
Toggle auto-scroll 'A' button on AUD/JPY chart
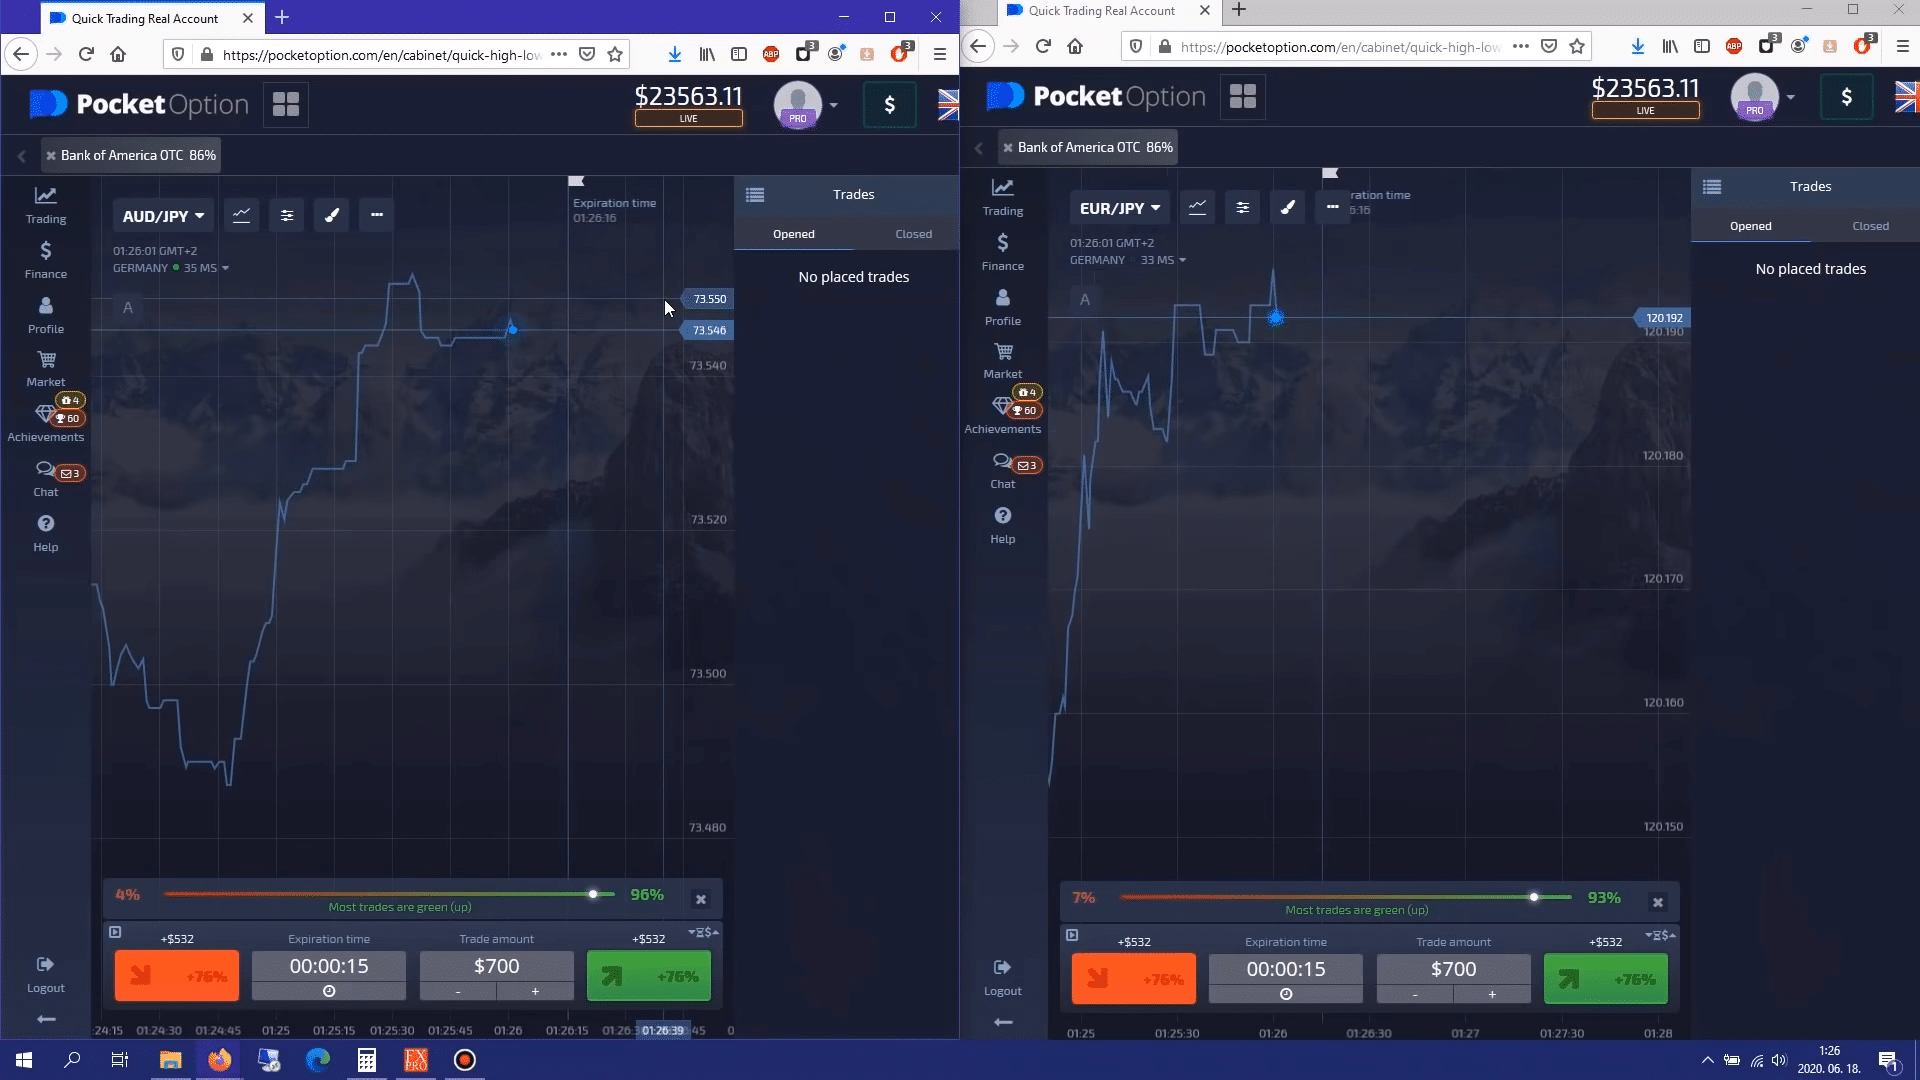coord(128,308)
